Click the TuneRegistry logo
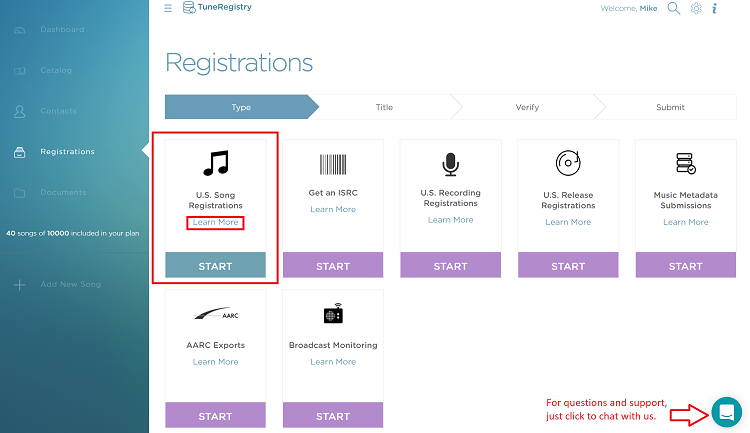750x433 pixels. (217, 7)
